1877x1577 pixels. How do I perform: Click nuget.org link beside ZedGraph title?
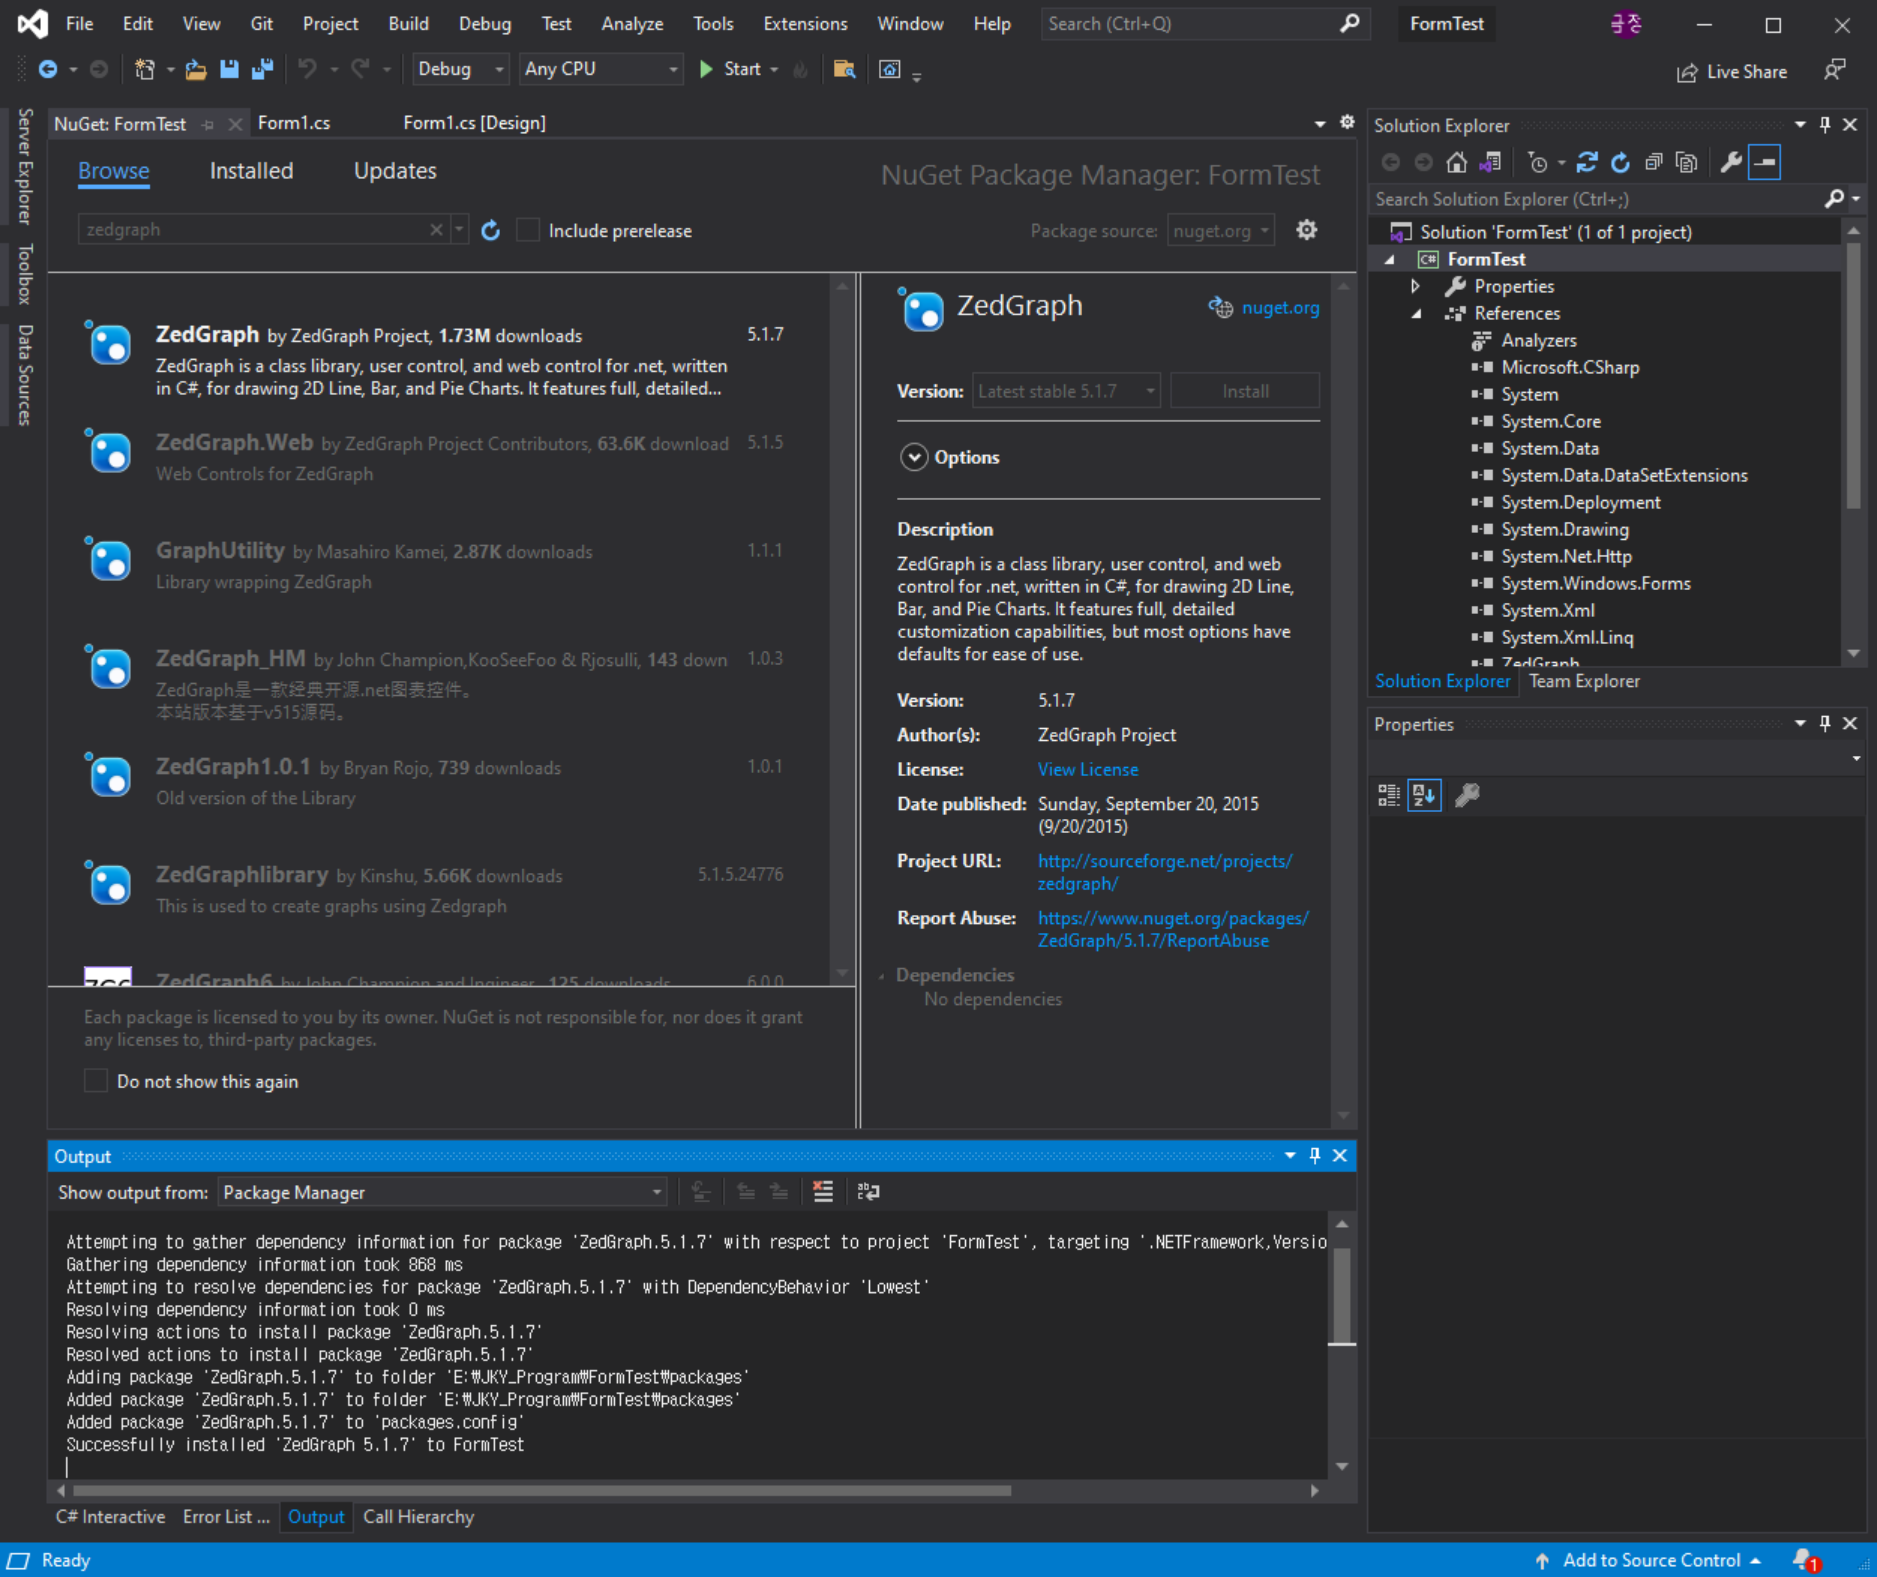pos(1280,308)
